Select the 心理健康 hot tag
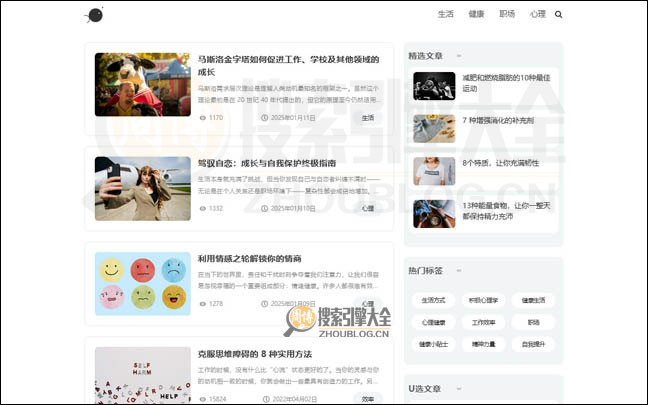 click(433, 322)
